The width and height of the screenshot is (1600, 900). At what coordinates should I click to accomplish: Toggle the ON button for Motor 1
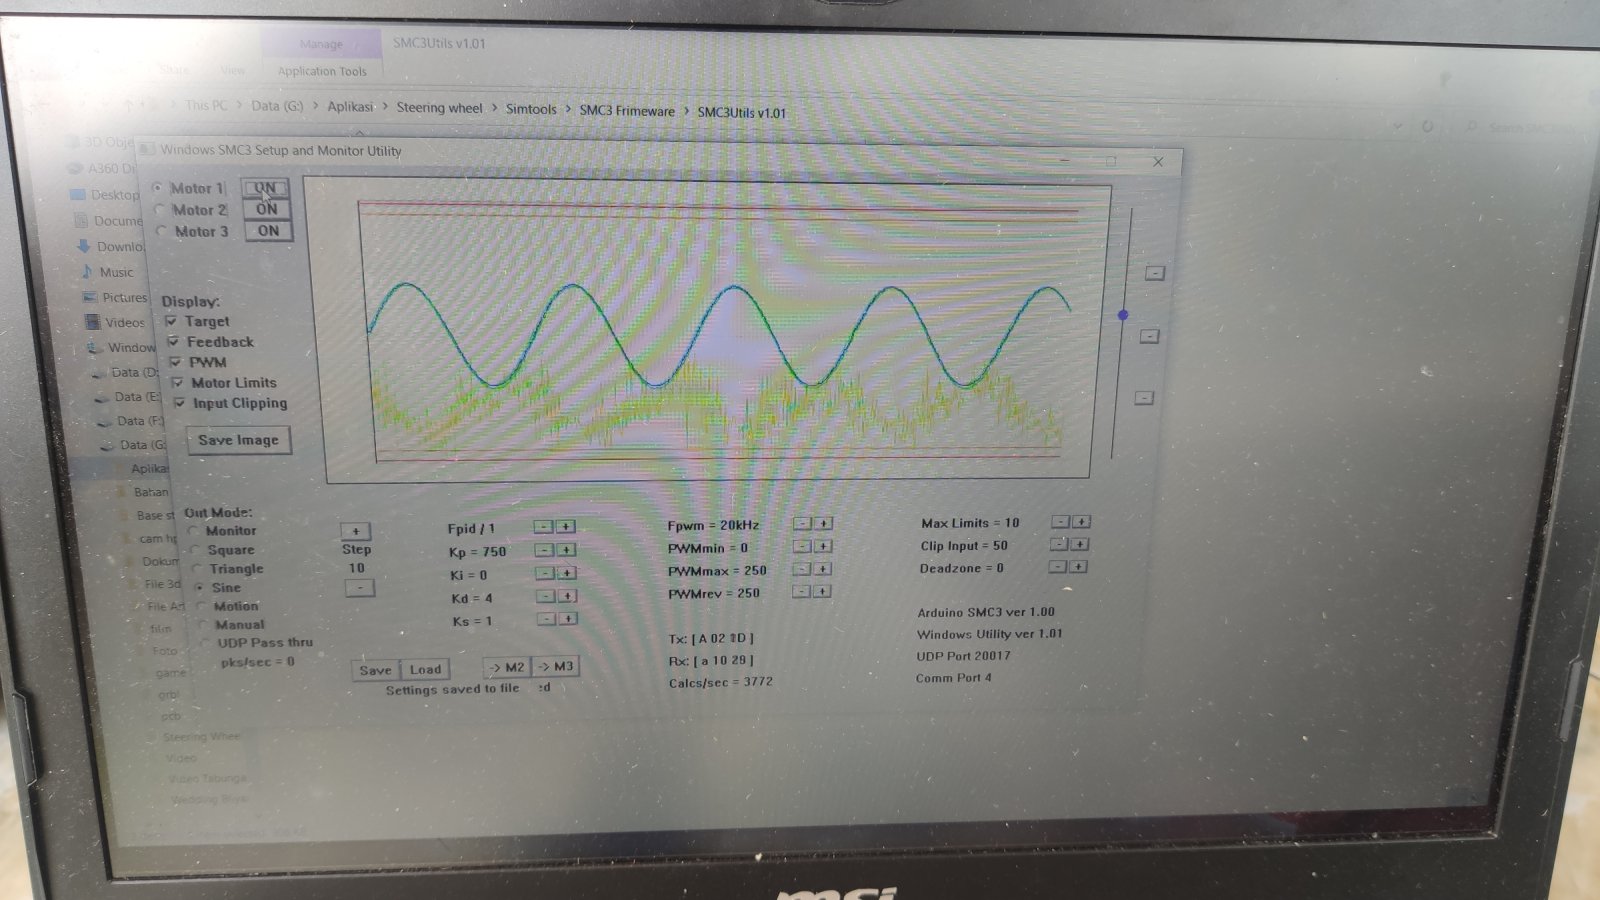[x=265, y=188]
